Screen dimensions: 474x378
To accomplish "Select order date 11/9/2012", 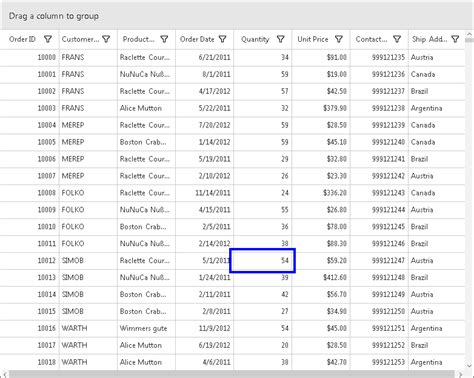I will [x=205, y=328].
